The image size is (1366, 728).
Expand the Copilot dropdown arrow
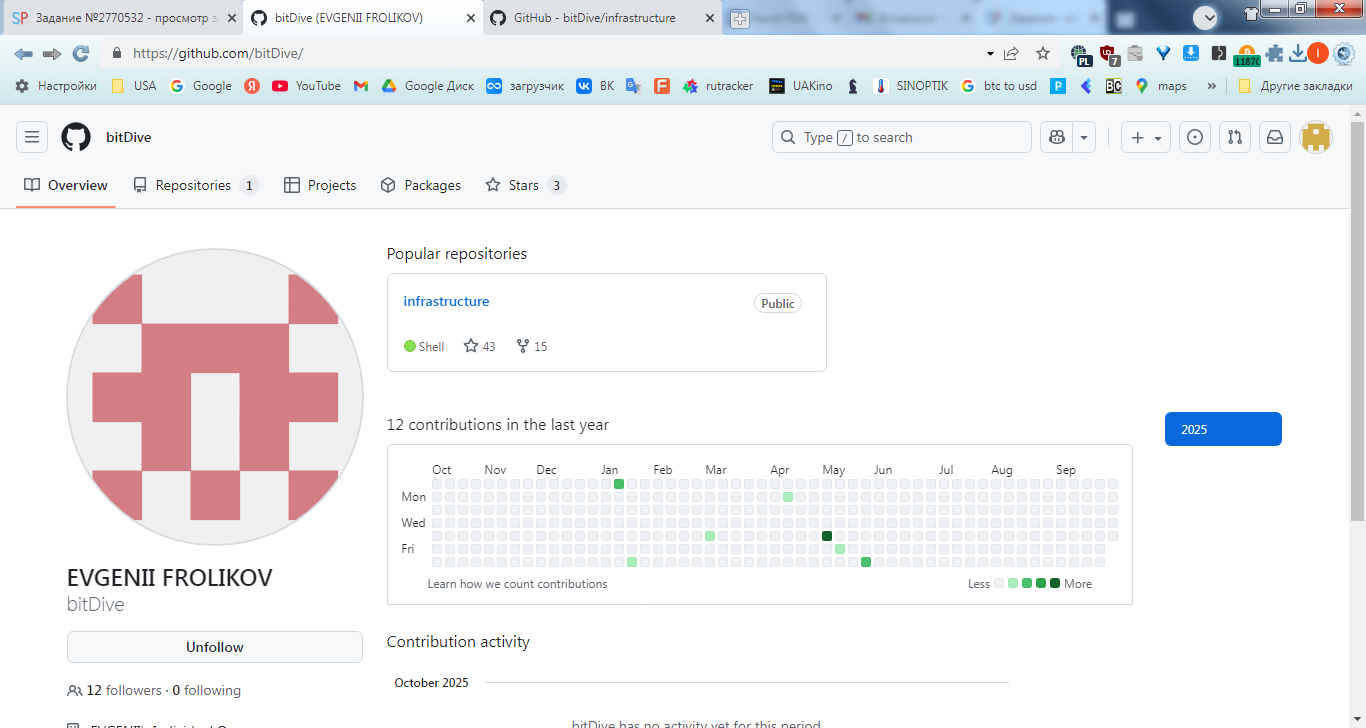pos(1084,137)
